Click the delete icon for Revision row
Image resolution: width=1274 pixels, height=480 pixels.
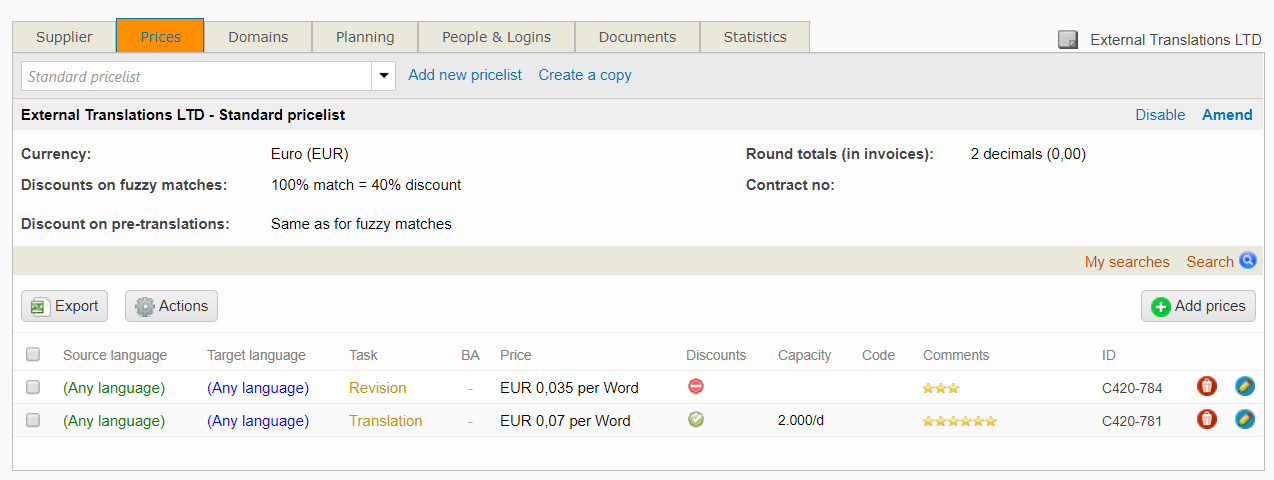click(x=1207, y=387)
